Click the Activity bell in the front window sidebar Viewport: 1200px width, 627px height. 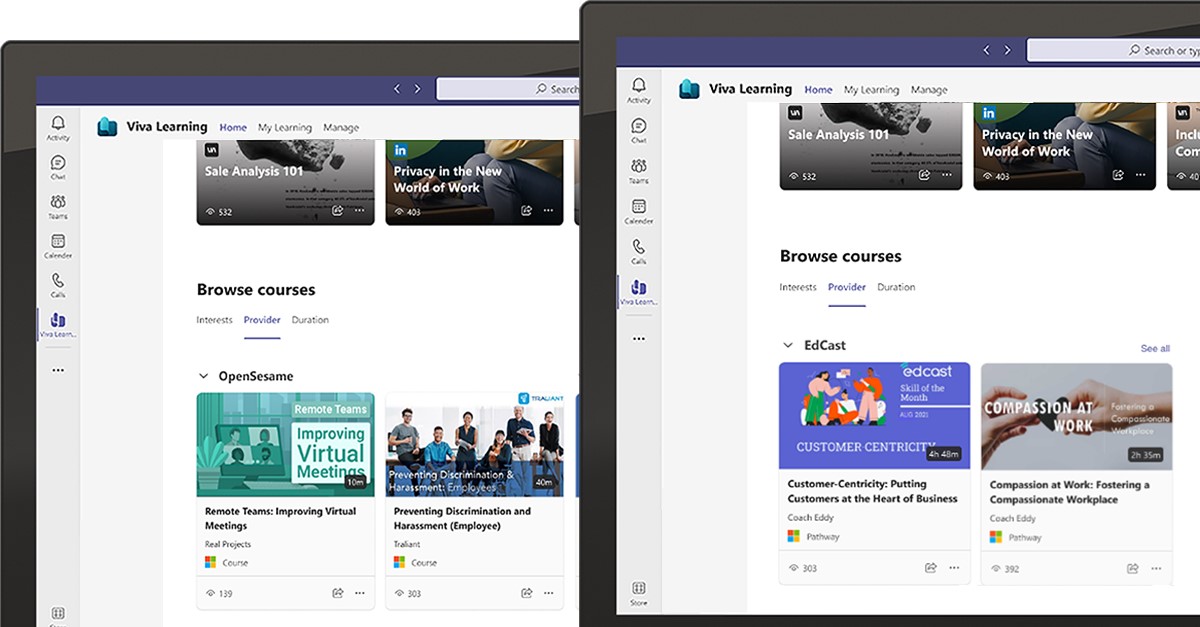[639, 89]
